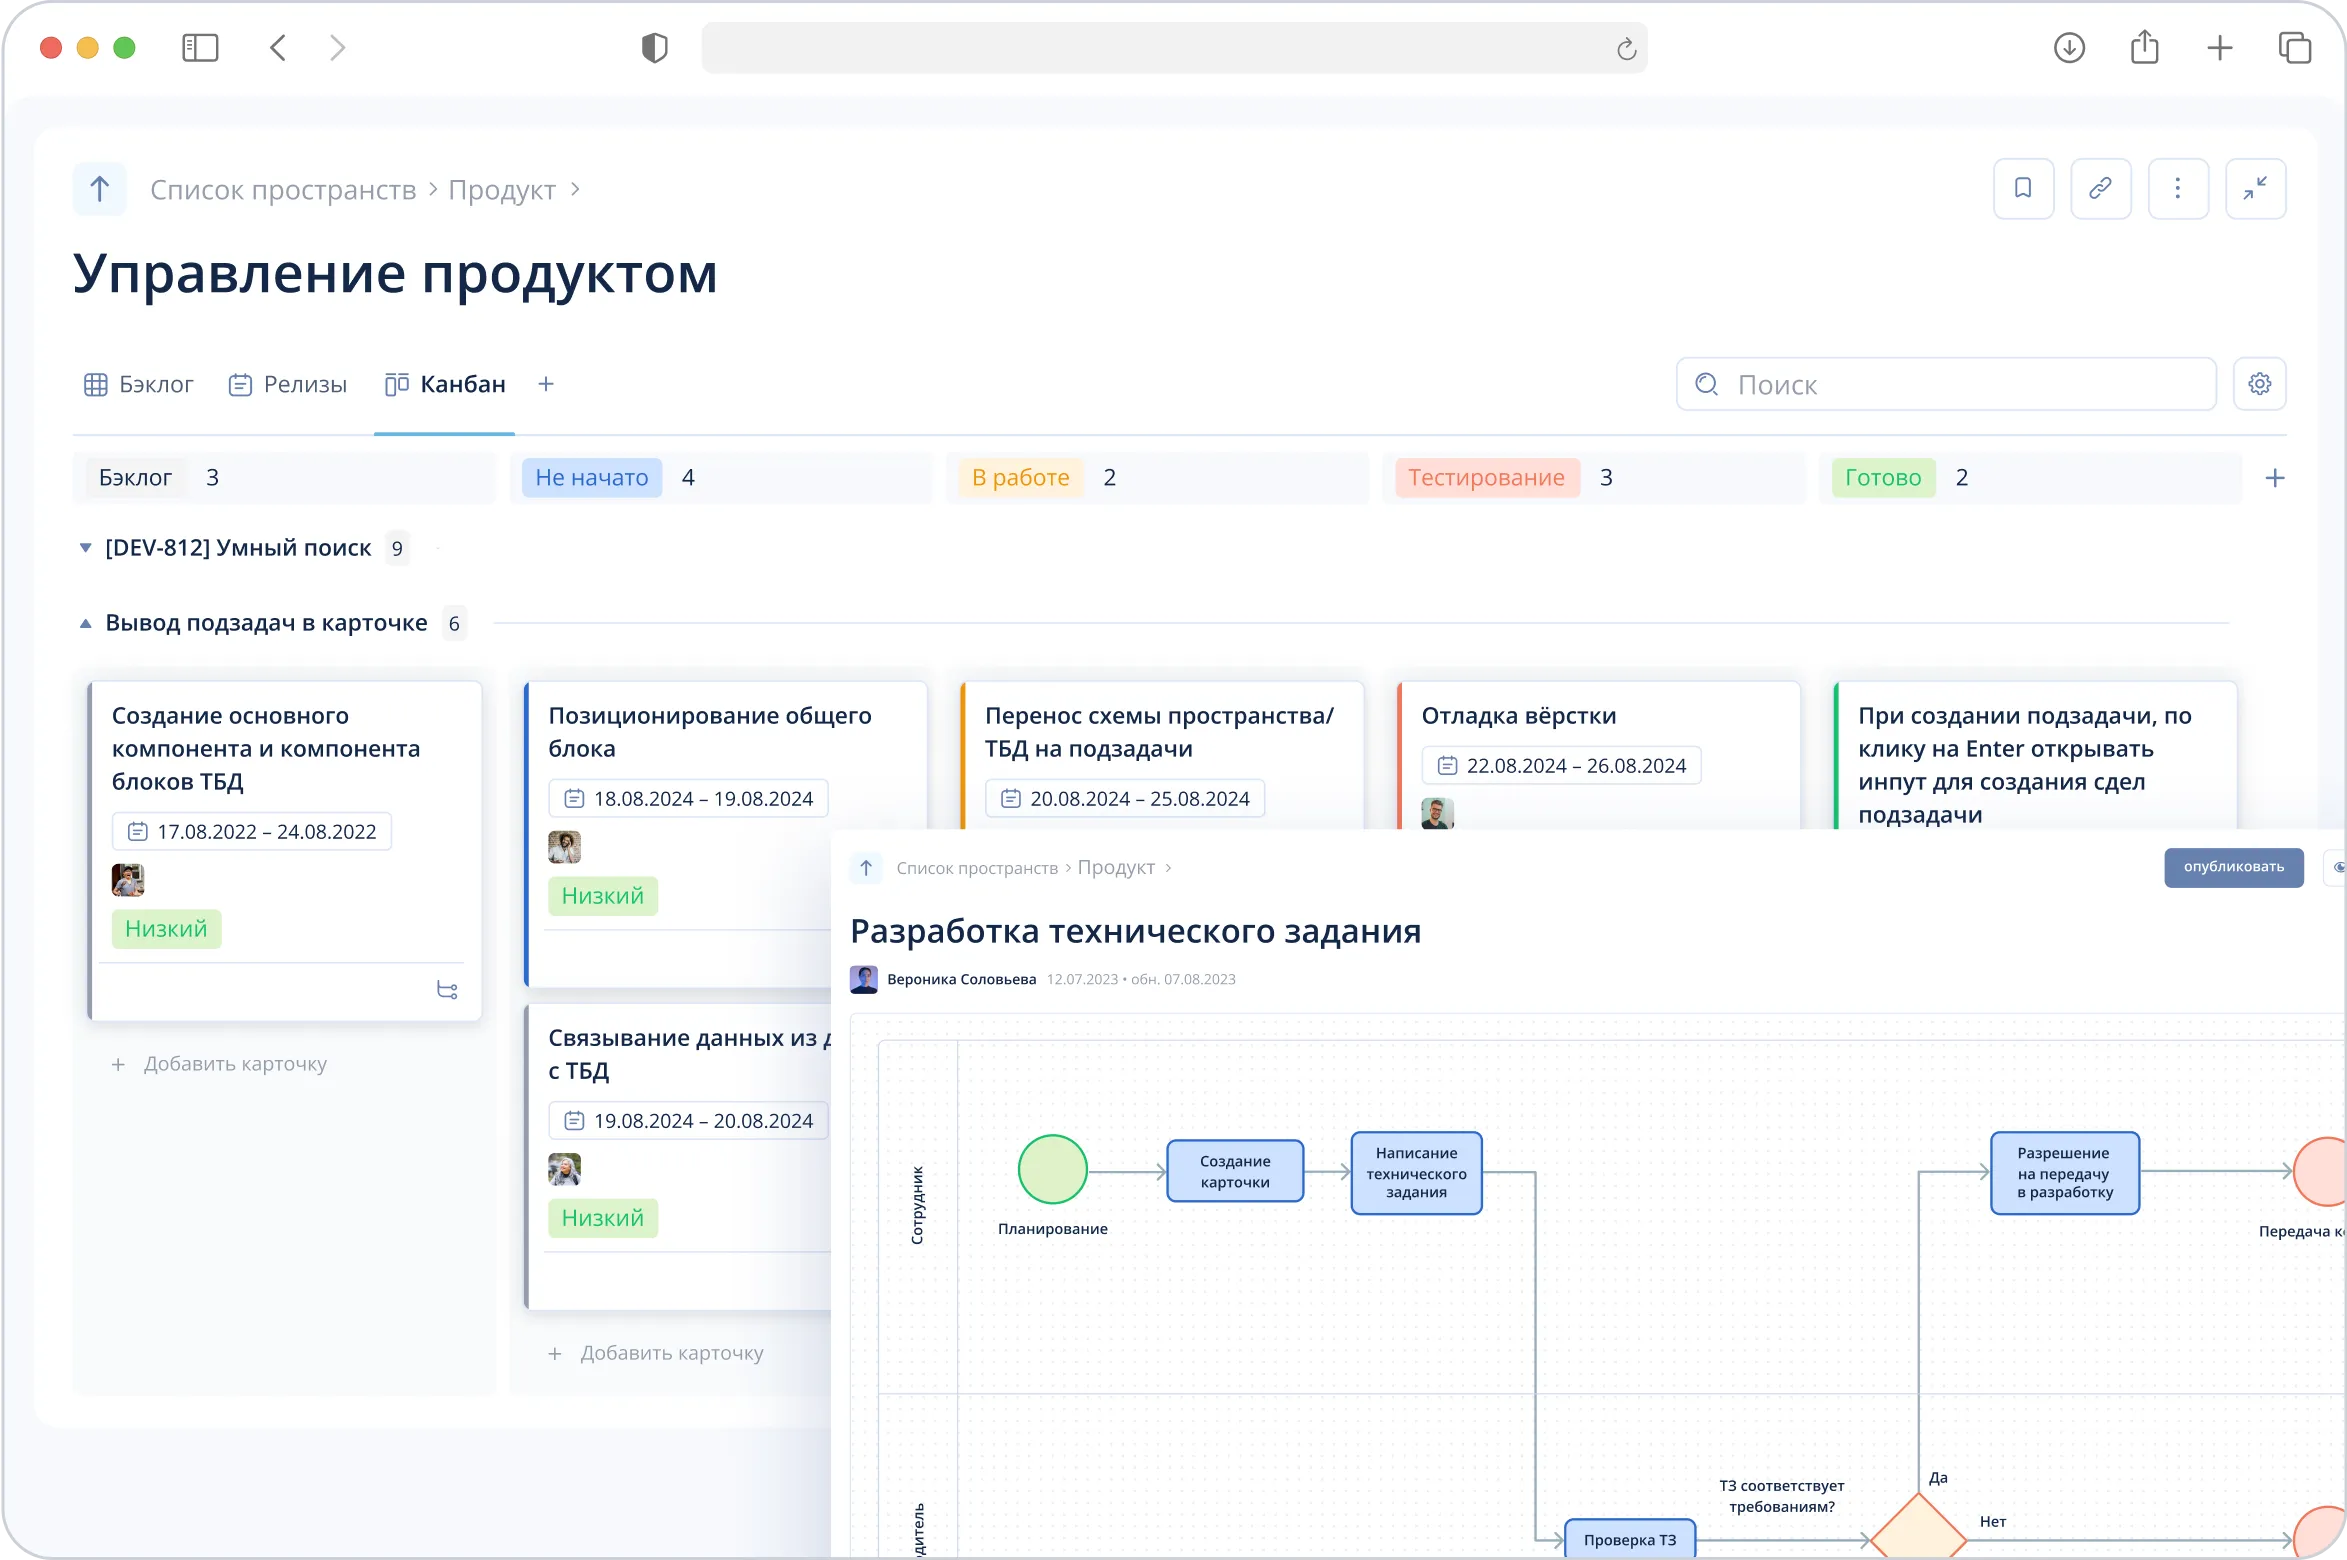
Task: Add a new kanban column with plus
Action: tap(2274, 478)
